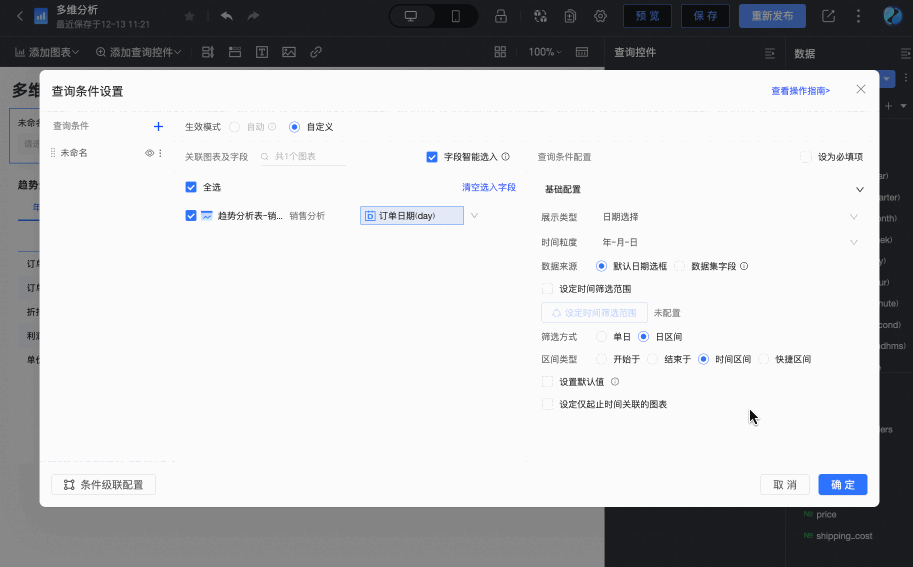Image resolution: width=913 pixels, height=567 pixels.
Task: Select 默认日期选框 data source
Action: 601,266
